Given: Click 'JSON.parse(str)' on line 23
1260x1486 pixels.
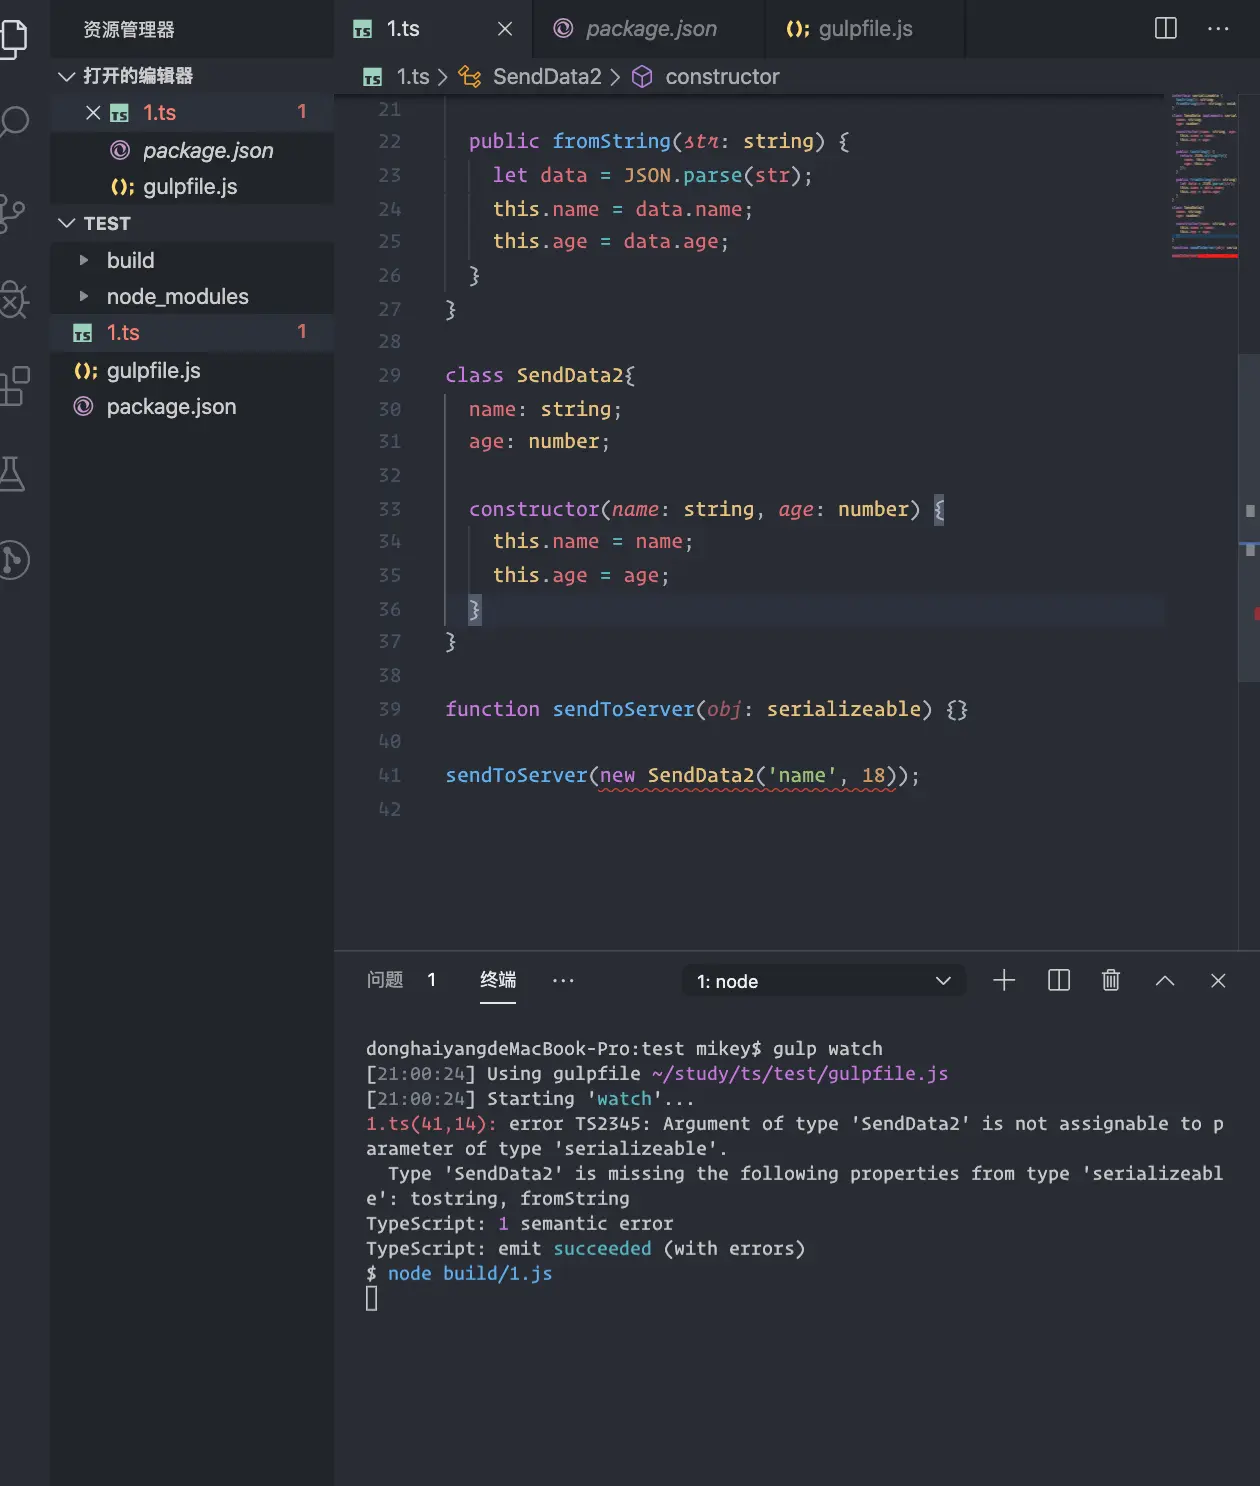Looking at the screenshot, I should 712,175.
